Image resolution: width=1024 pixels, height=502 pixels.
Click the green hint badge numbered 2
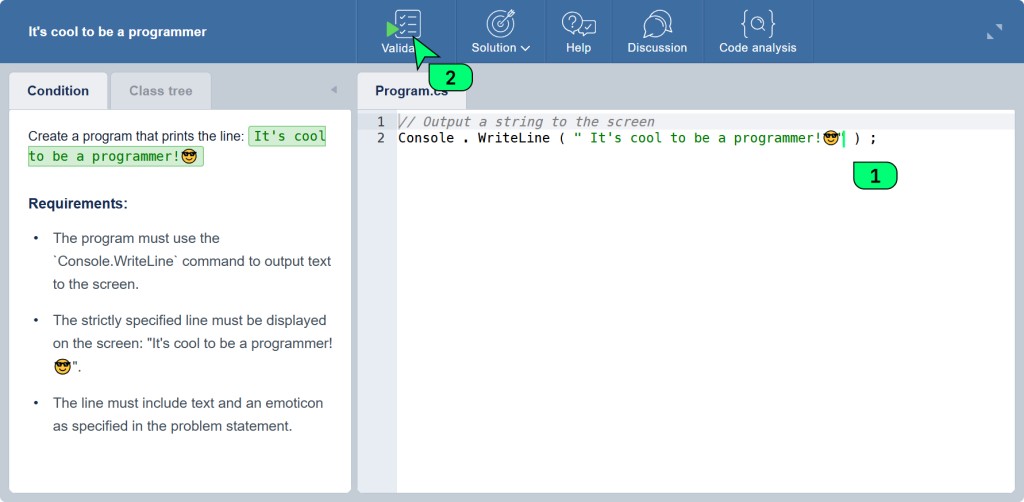click(x=450, y=77)
